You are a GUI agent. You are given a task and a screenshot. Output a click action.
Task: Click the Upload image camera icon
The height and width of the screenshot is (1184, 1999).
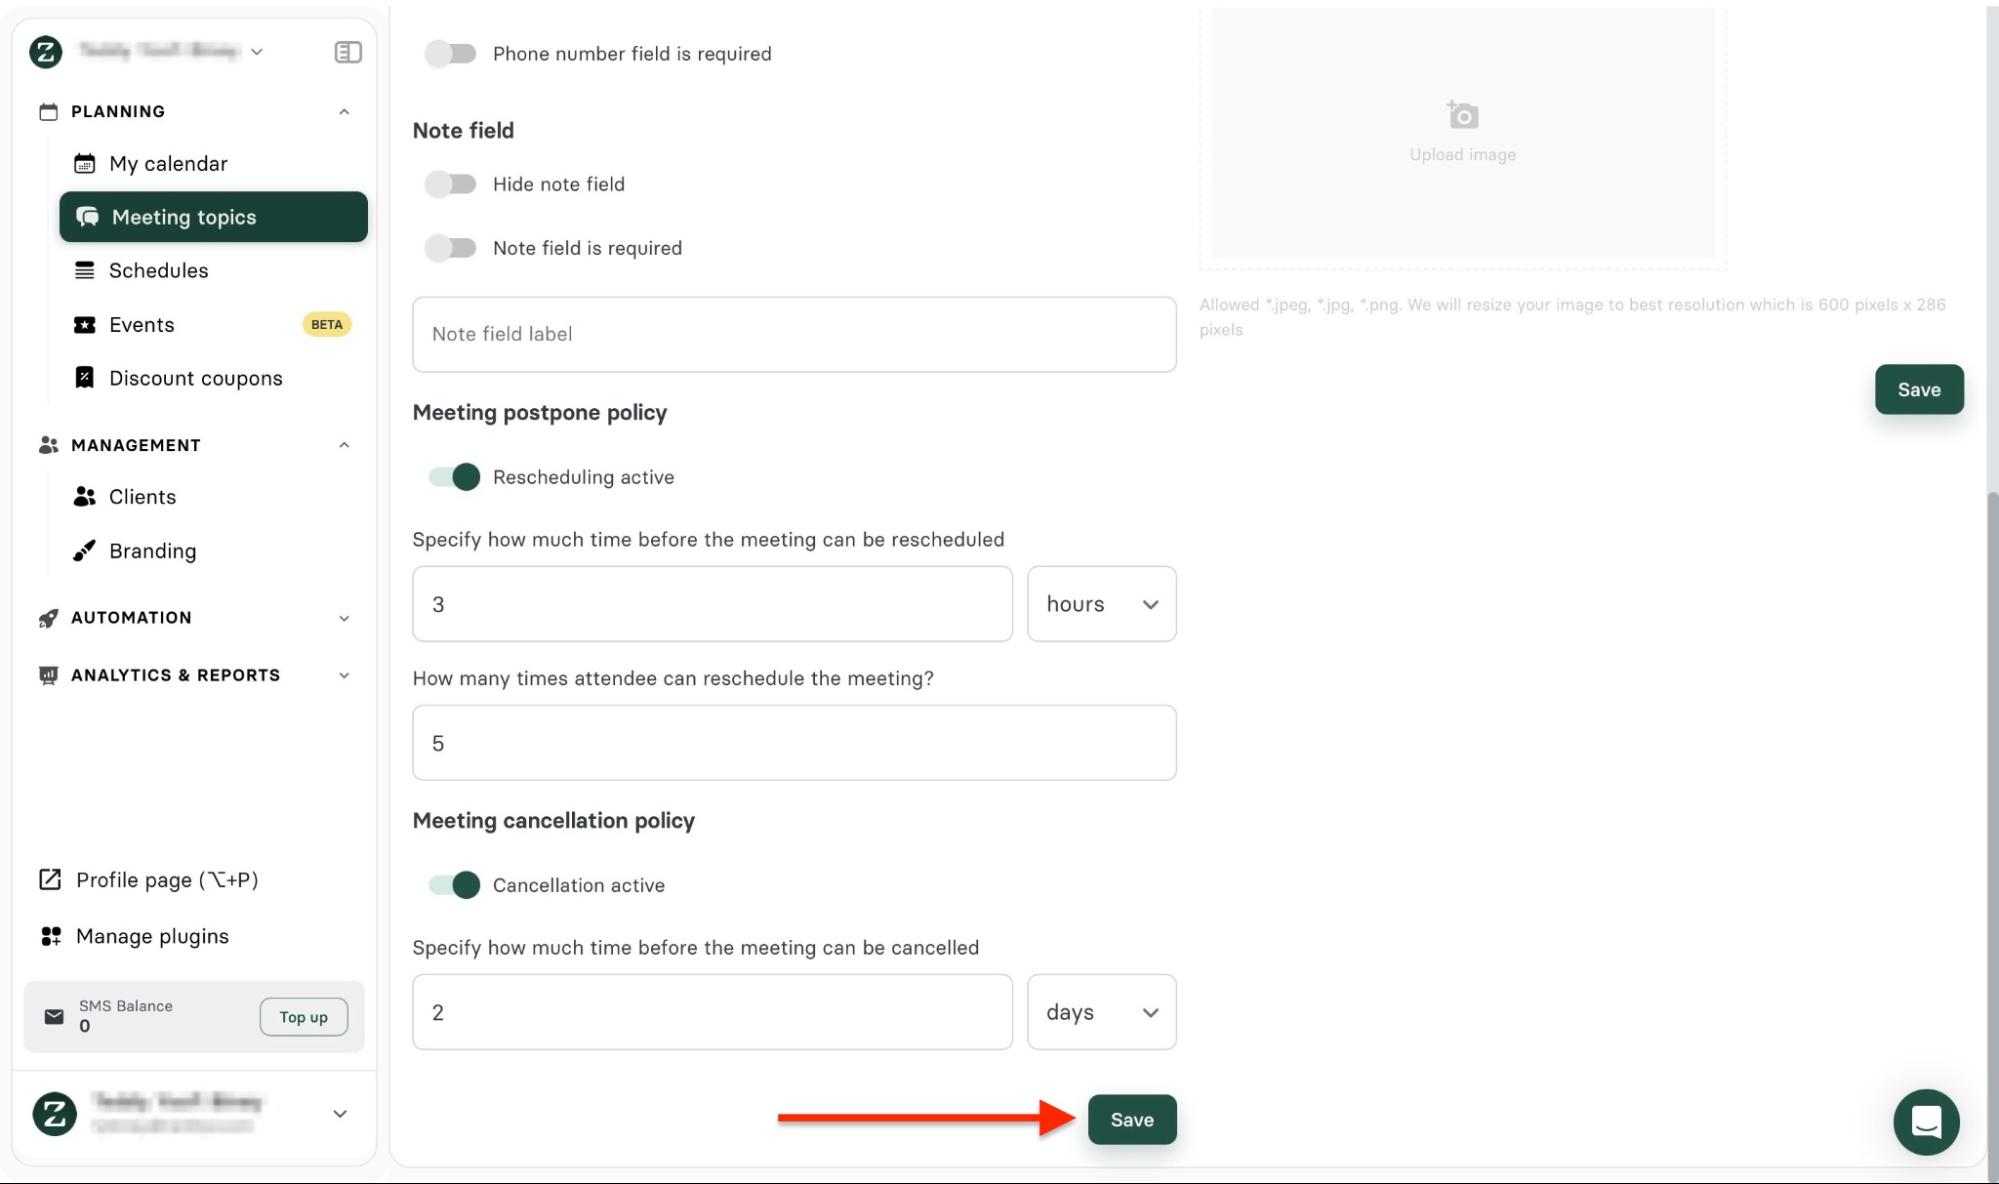1462,115
